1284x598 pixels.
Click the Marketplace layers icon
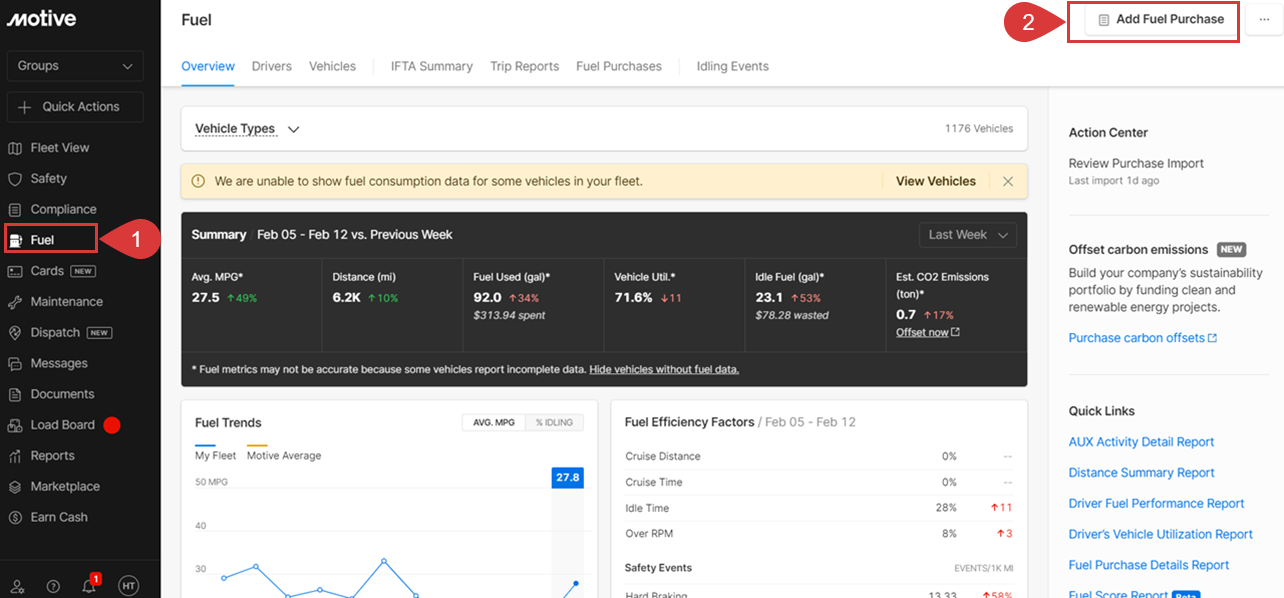coord(15,487)
